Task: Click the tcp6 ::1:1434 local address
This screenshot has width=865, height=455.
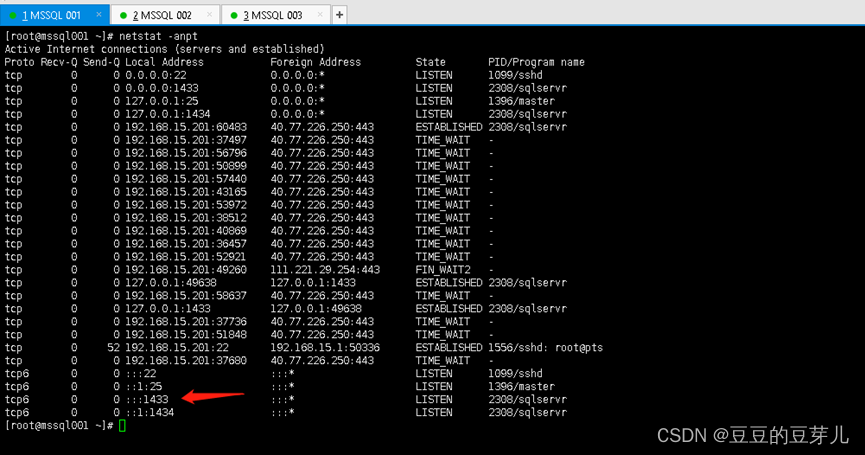Action: pyautogui.click(x=149, y=412)
